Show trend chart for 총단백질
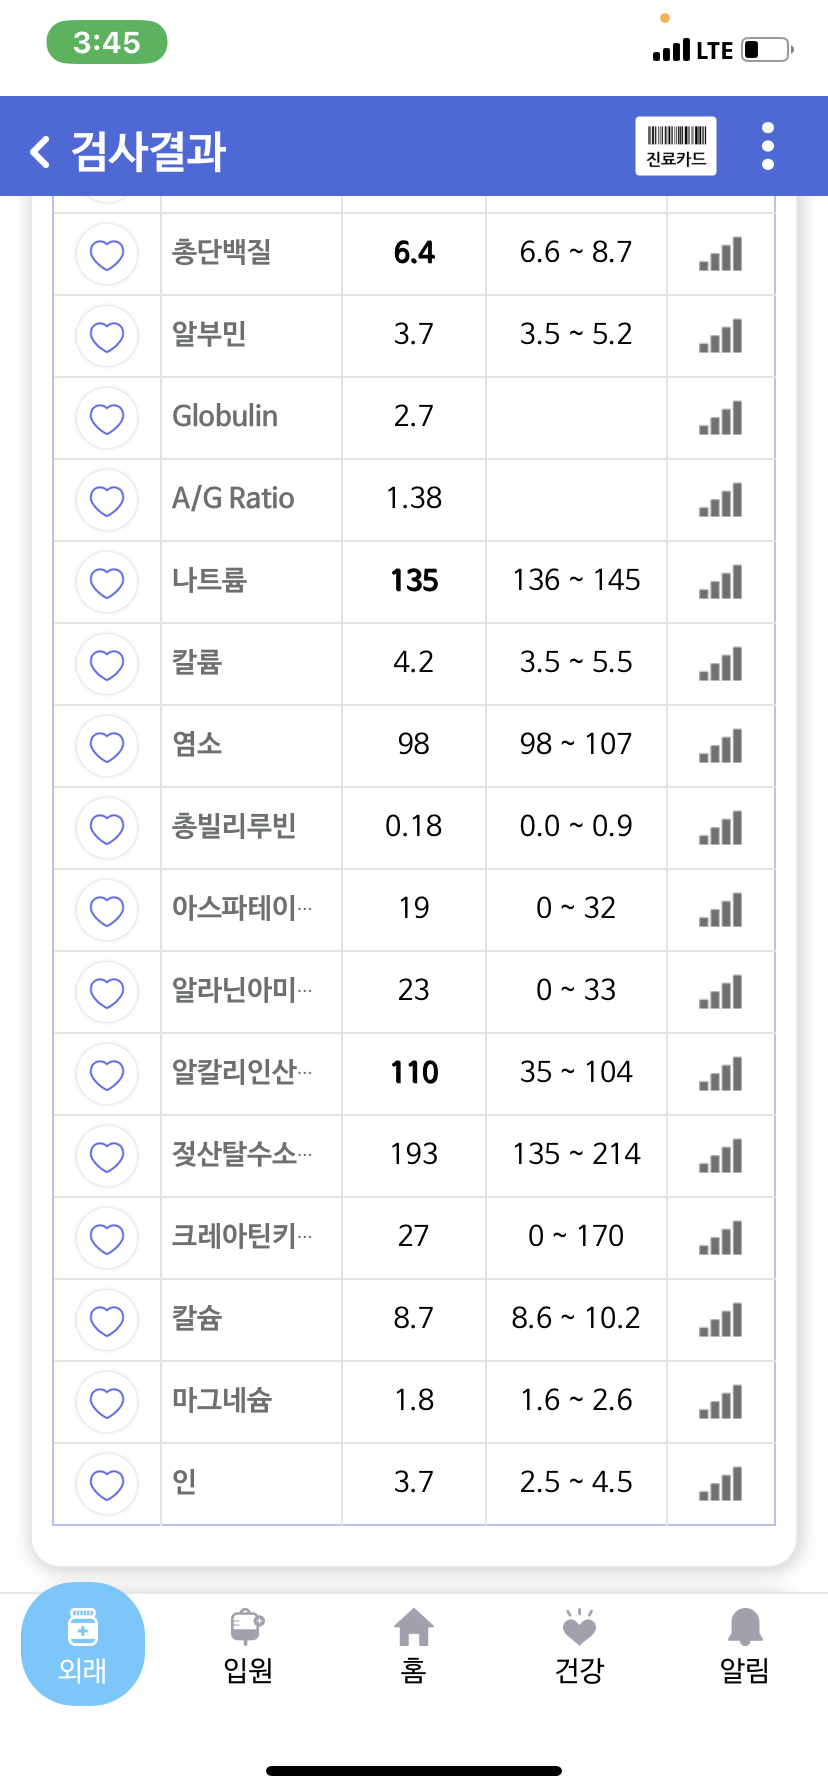Viewport: 828px width, 1792px height. 721,254
